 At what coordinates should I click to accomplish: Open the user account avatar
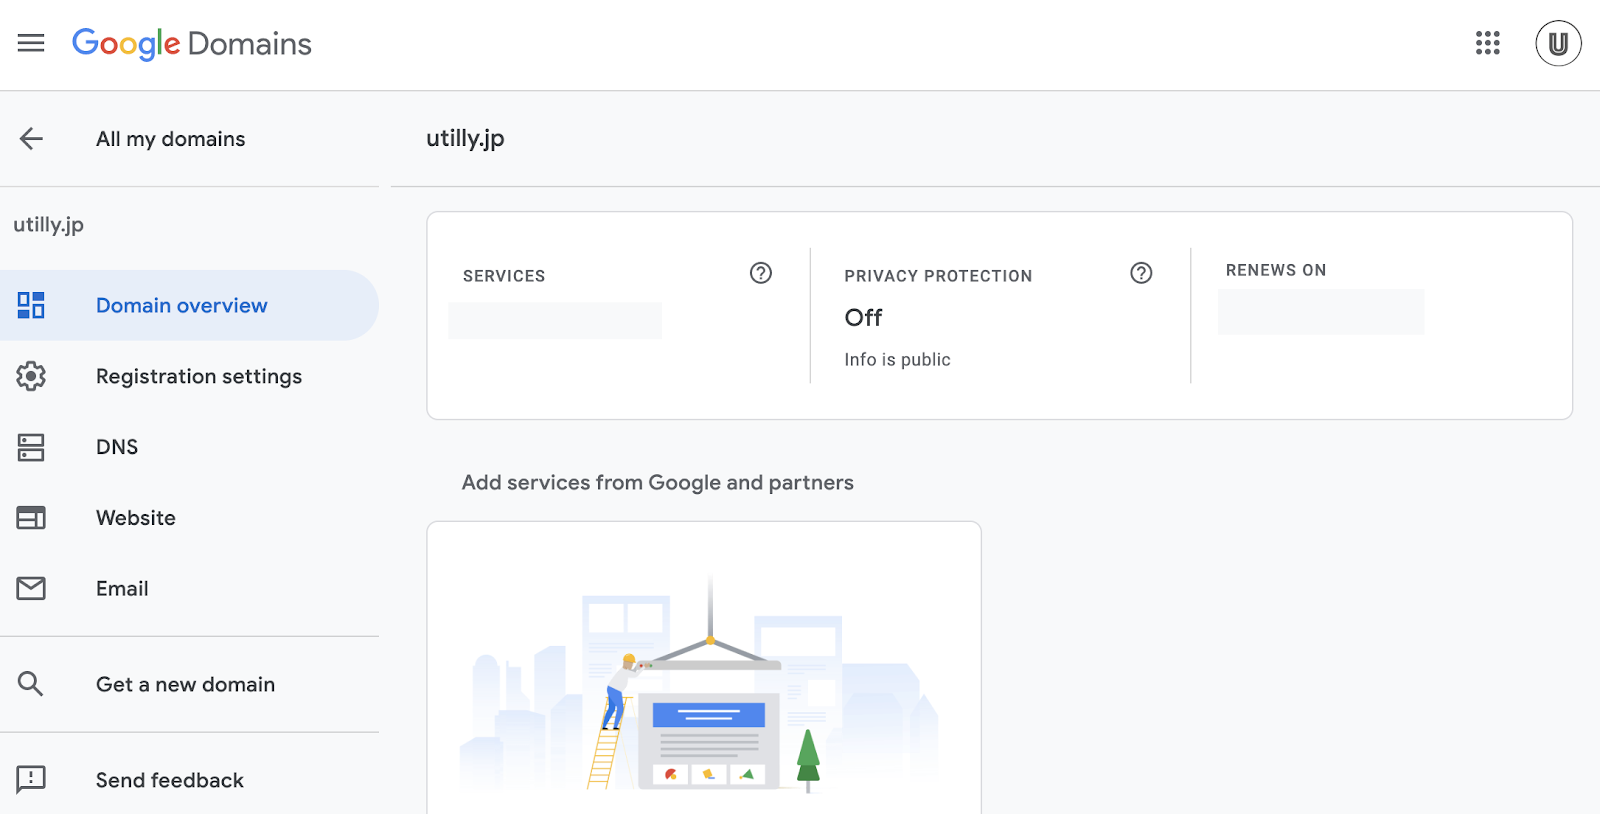click(1558, 43)
